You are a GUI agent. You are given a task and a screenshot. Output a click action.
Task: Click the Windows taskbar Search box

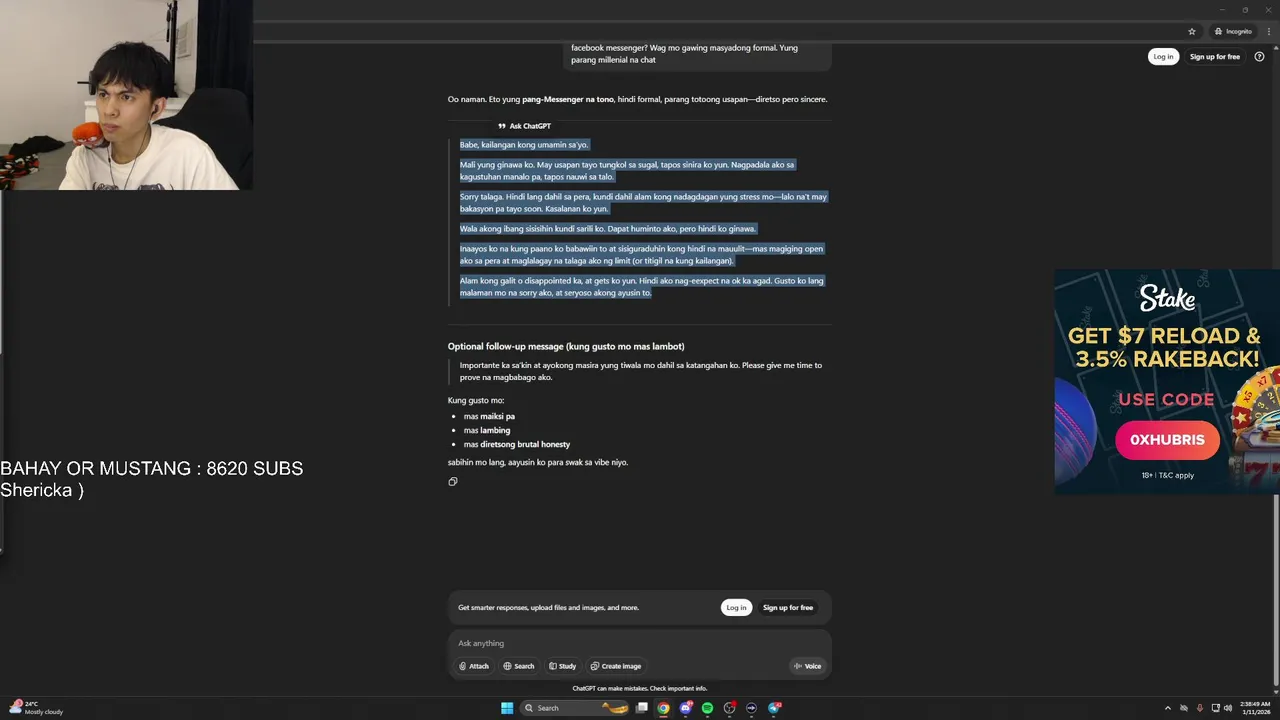574,708
